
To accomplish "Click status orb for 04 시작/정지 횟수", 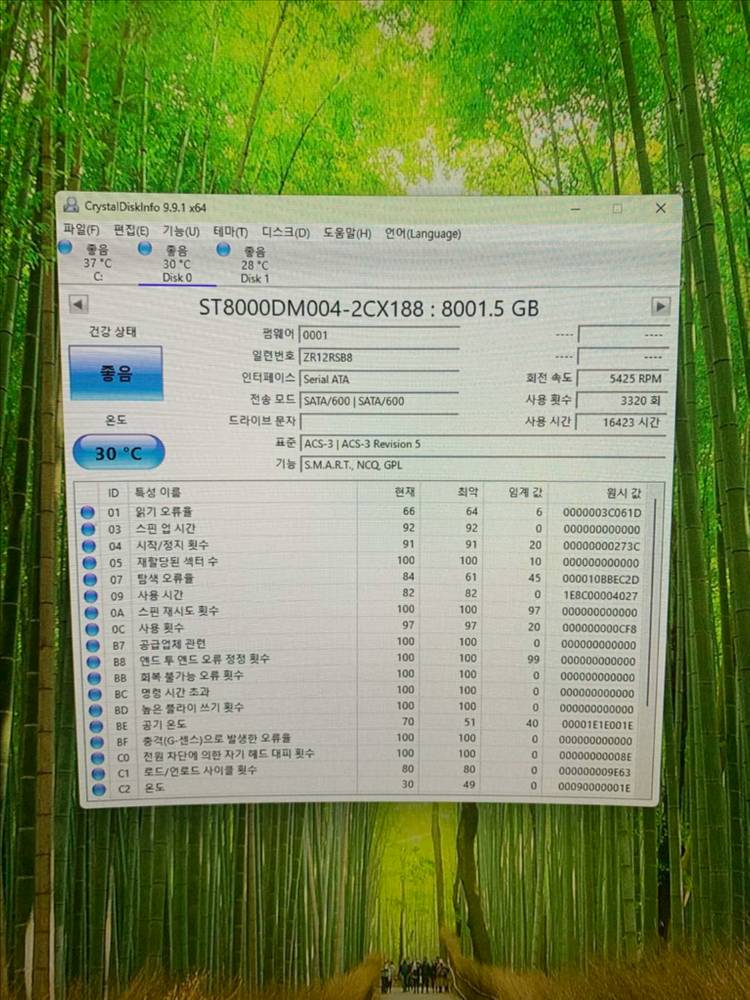I will point(89,546).
